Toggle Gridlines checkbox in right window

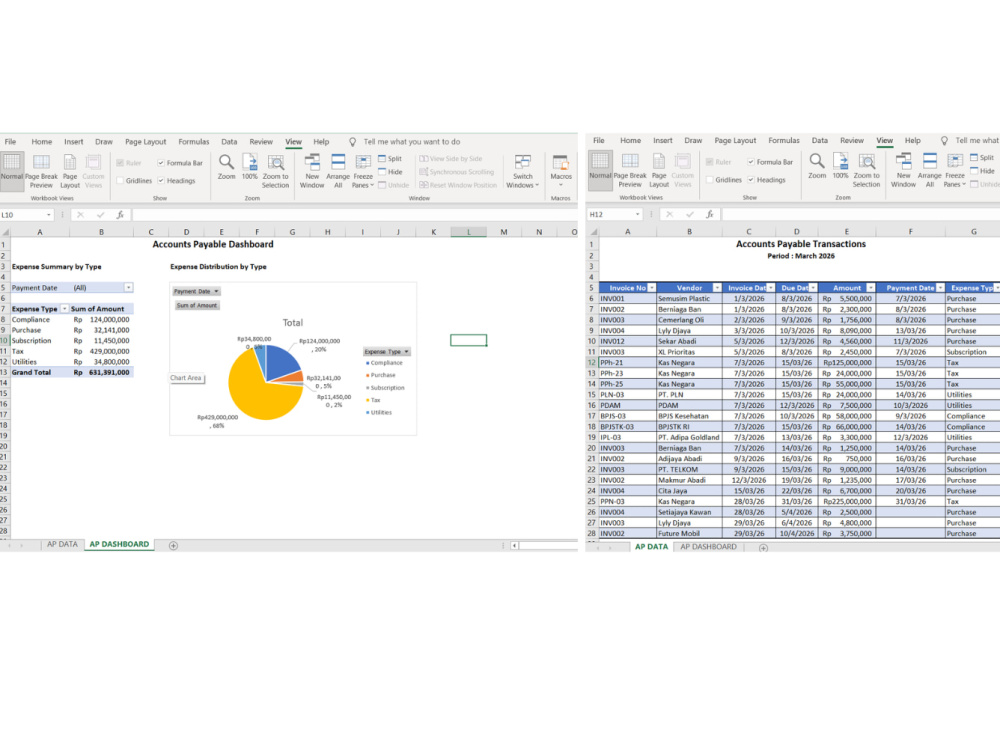[710, 180]
